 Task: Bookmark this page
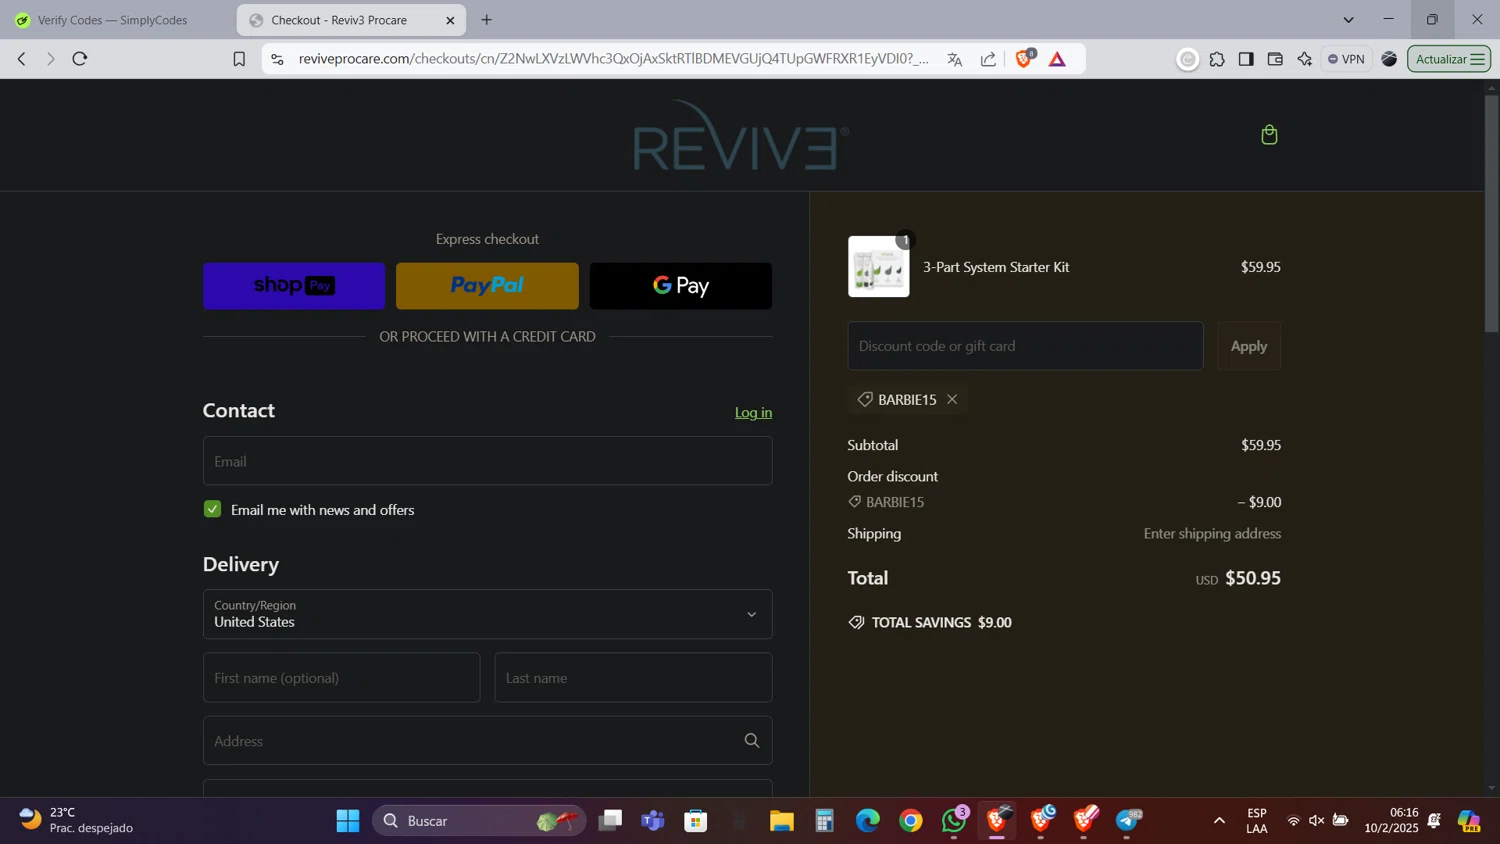tap(239, 59)
